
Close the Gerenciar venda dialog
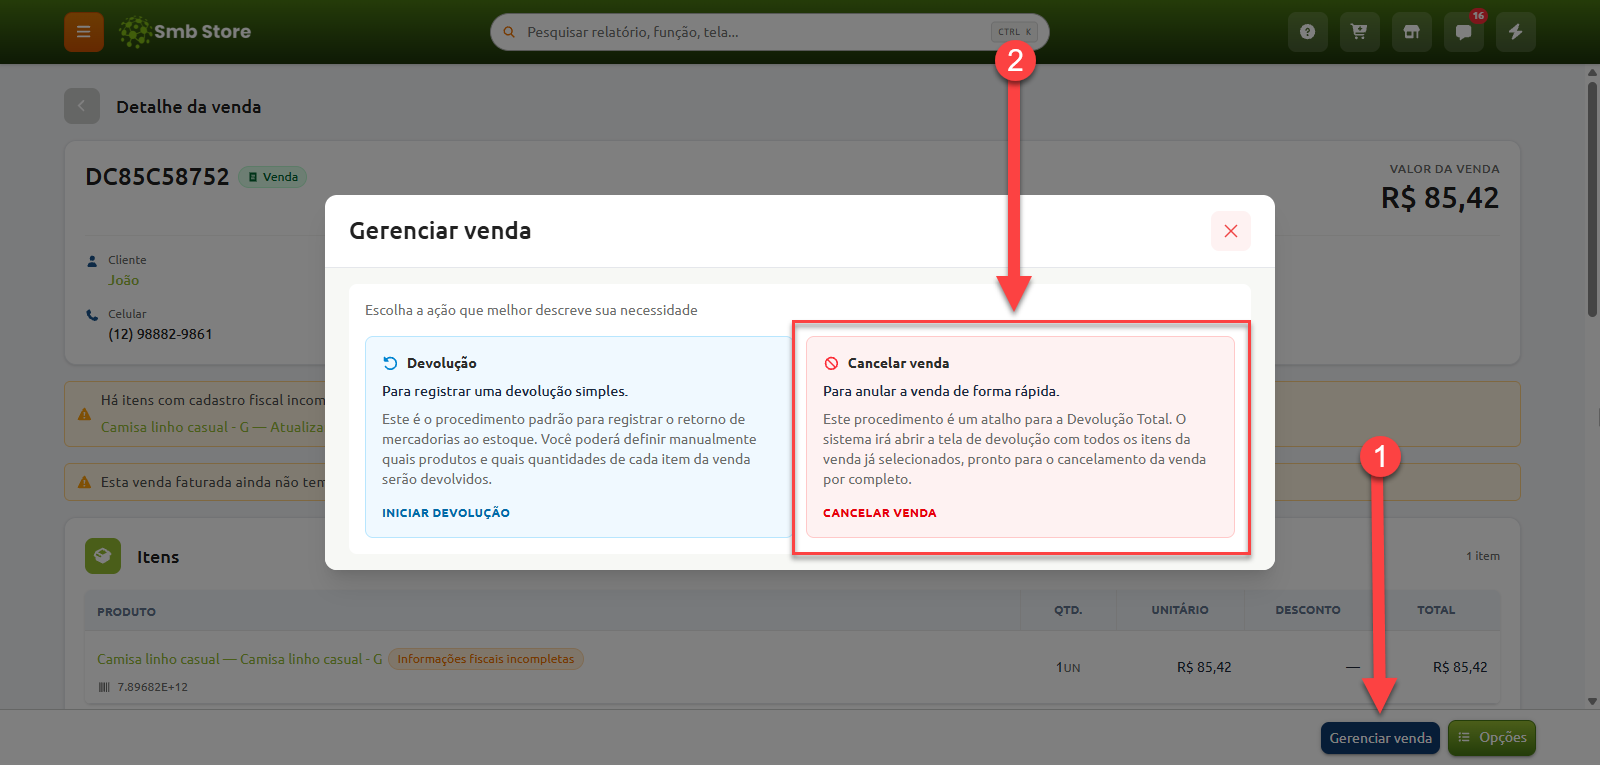pyautogui.click(x=1231, y=231)
